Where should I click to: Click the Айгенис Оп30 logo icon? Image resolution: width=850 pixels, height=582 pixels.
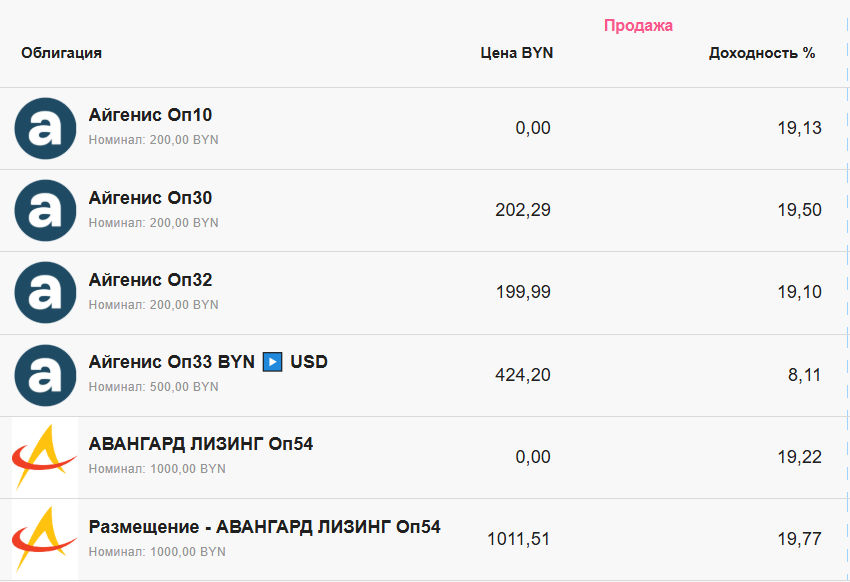tap(45, 210)
